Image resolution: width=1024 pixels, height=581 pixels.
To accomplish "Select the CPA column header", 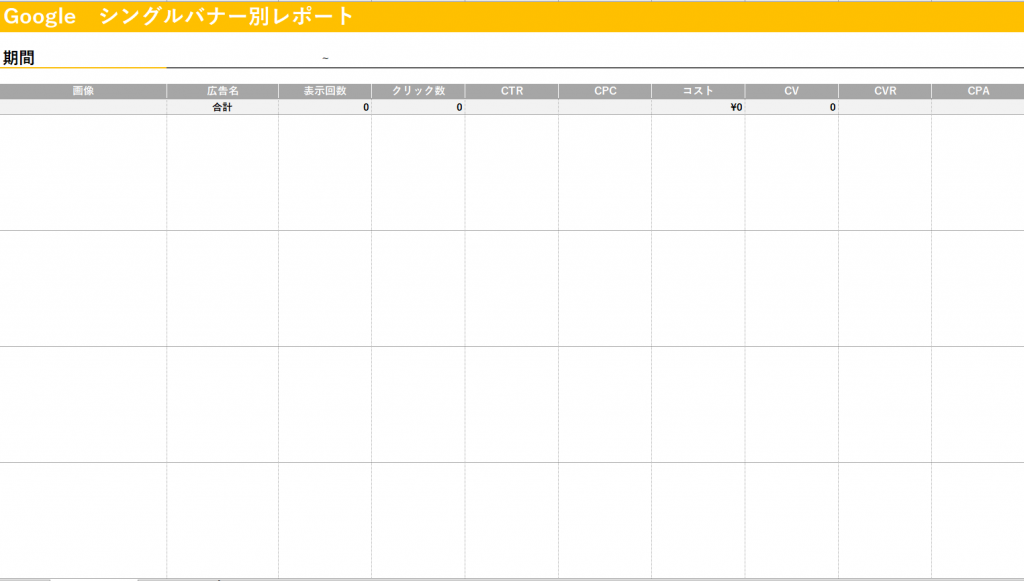I will pyautogui.click(x=978, y=91).
